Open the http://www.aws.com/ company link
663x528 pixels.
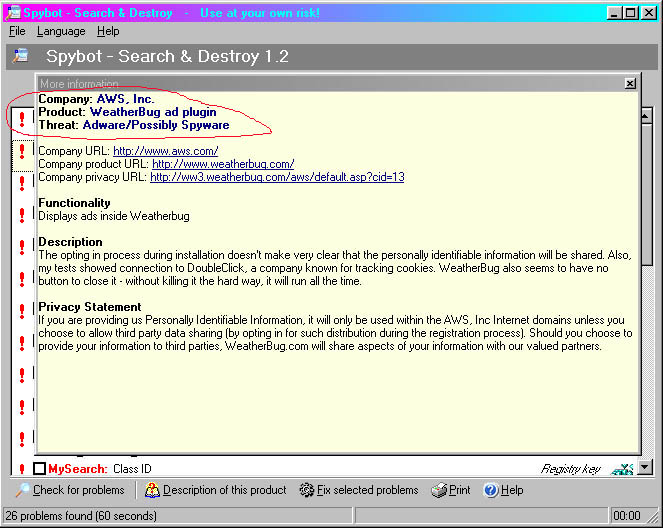(165, 151)
